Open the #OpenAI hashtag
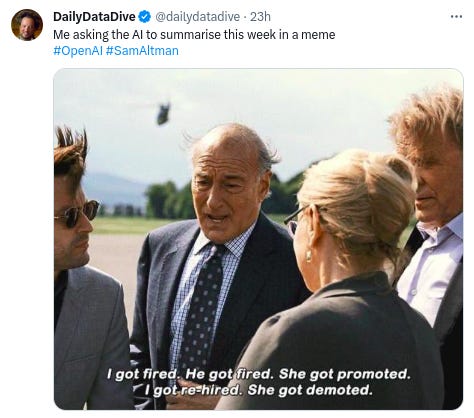 point(78,51)
